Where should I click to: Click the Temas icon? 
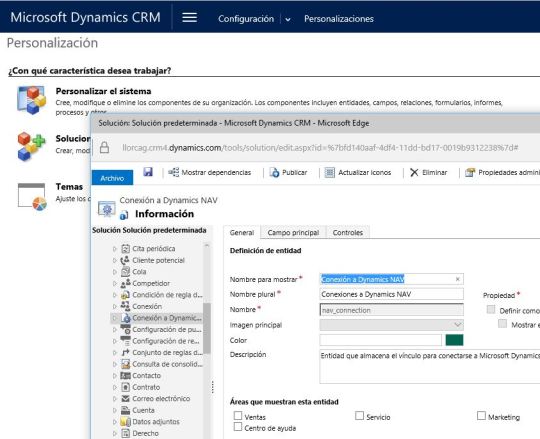click(x=32, y=197)
